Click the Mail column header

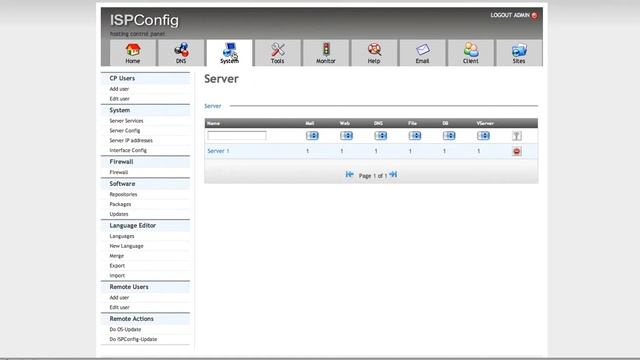pos(310,123)
